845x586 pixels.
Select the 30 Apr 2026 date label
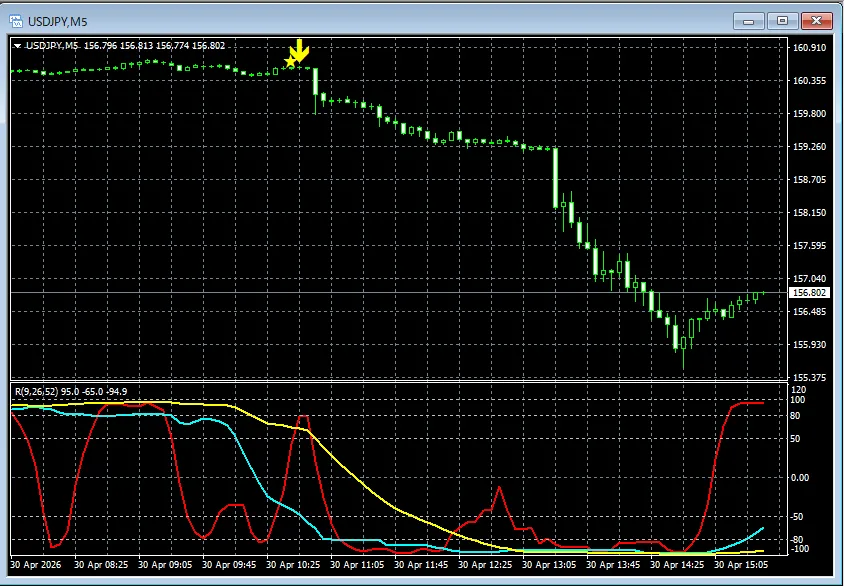(x=36, y=564)
